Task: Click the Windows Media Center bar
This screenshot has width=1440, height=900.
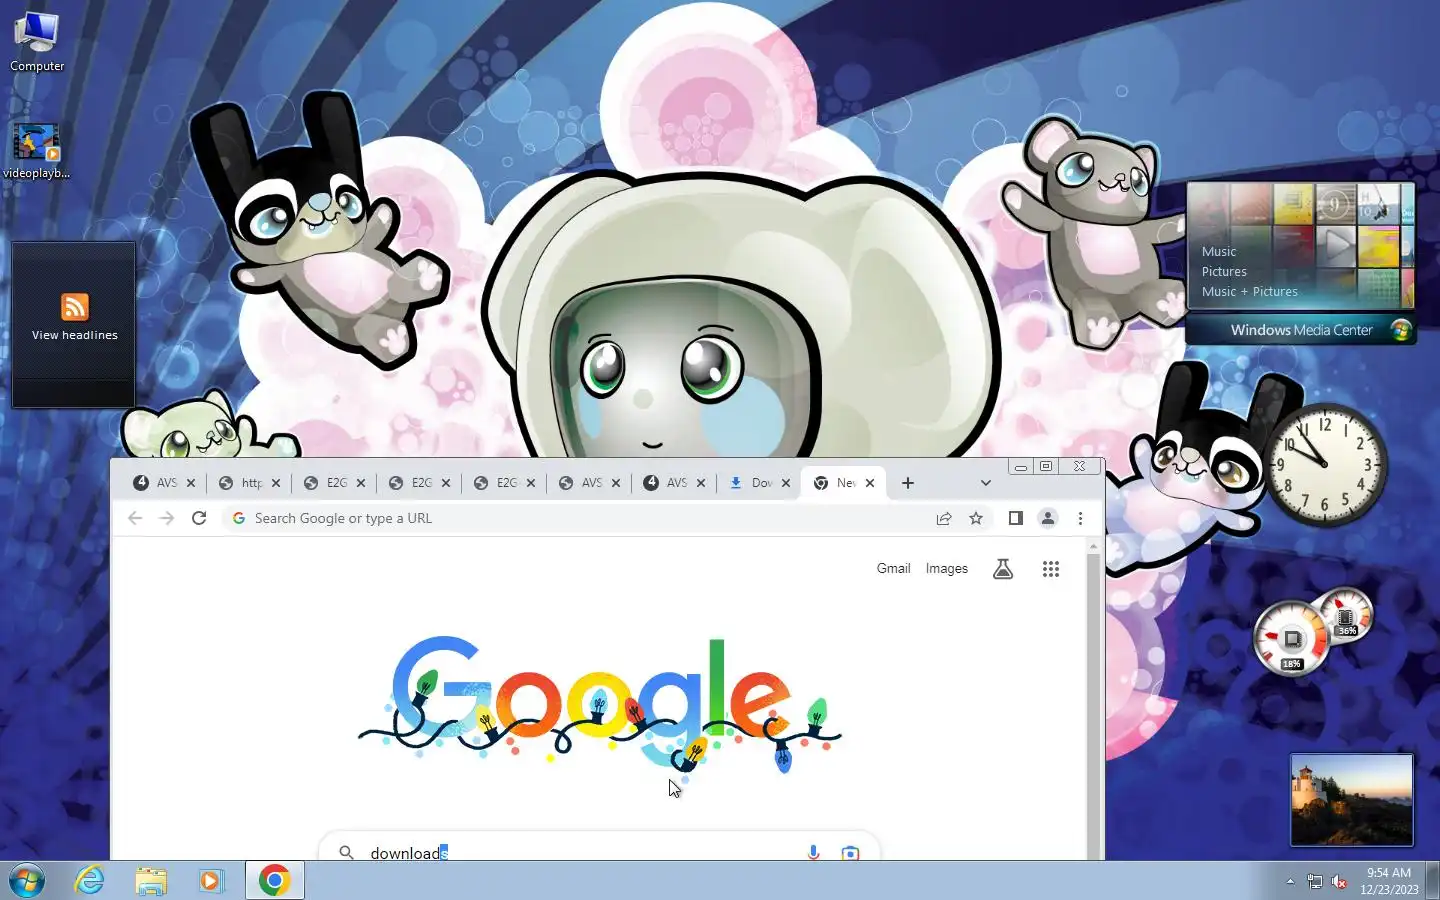Action: (1301, 330)
